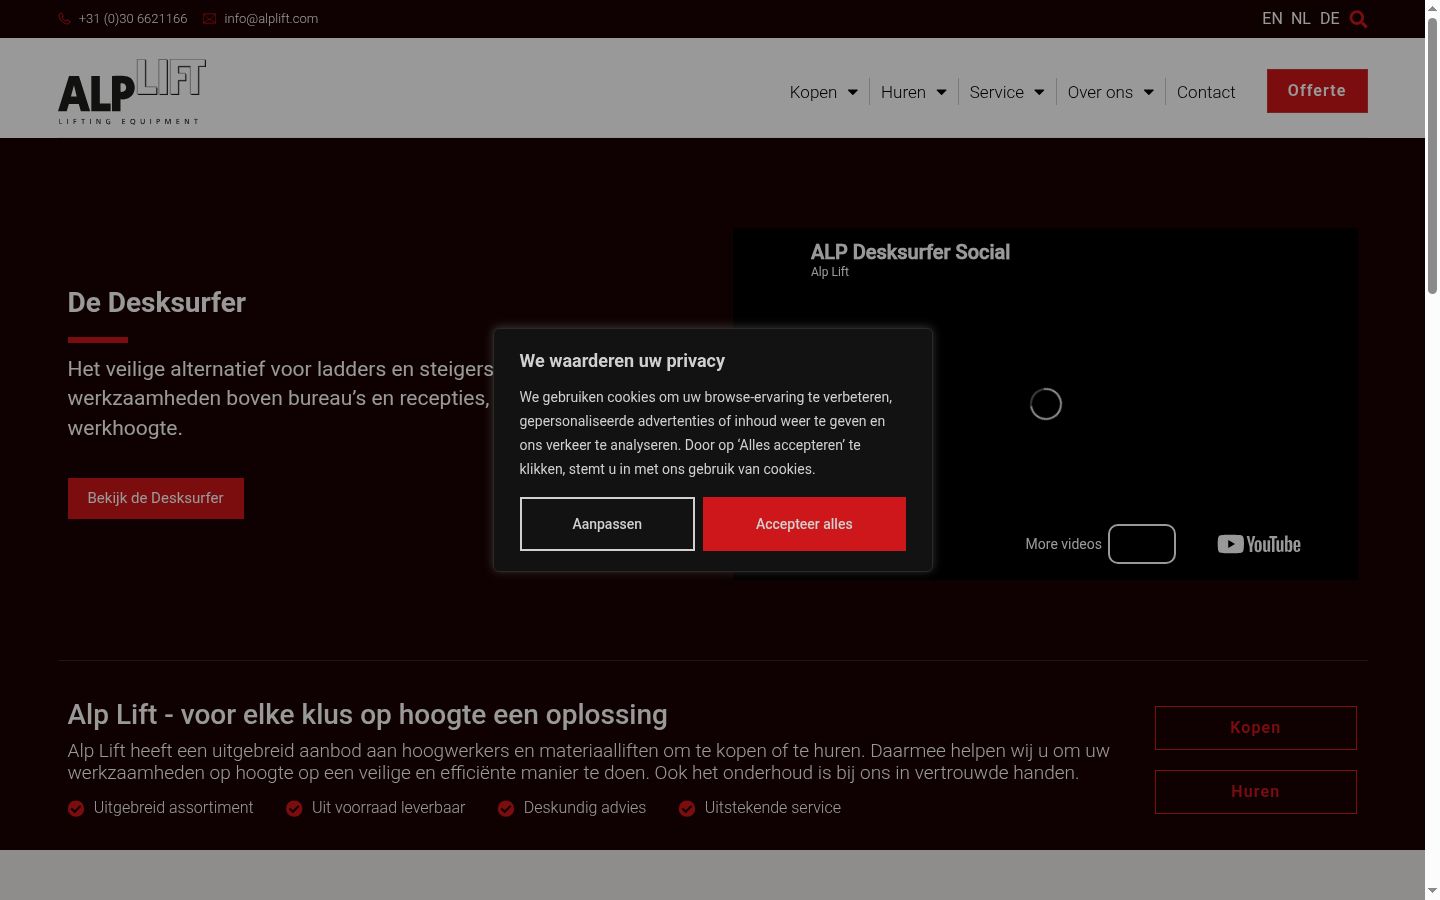The image size is (1440, 900).
Task: Go to the Contact page
Action: coord(1206,92)
